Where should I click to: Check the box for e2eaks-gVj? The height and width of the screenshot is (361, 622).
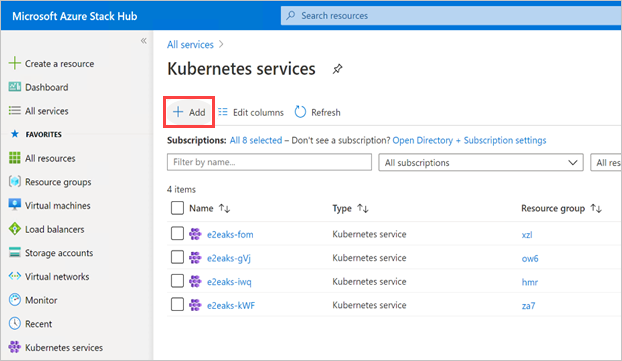(177, 257)
